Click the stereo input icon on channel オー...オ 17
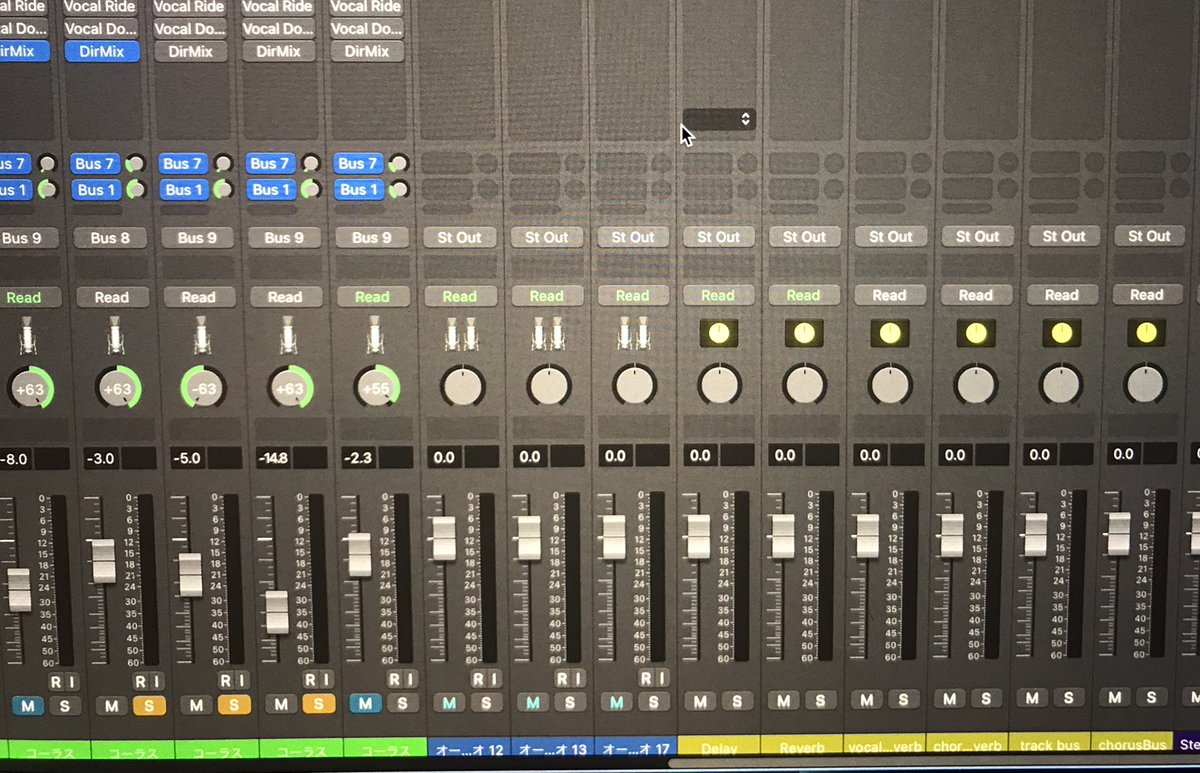This screenshot has width=1200, height=773. [633, 334]
